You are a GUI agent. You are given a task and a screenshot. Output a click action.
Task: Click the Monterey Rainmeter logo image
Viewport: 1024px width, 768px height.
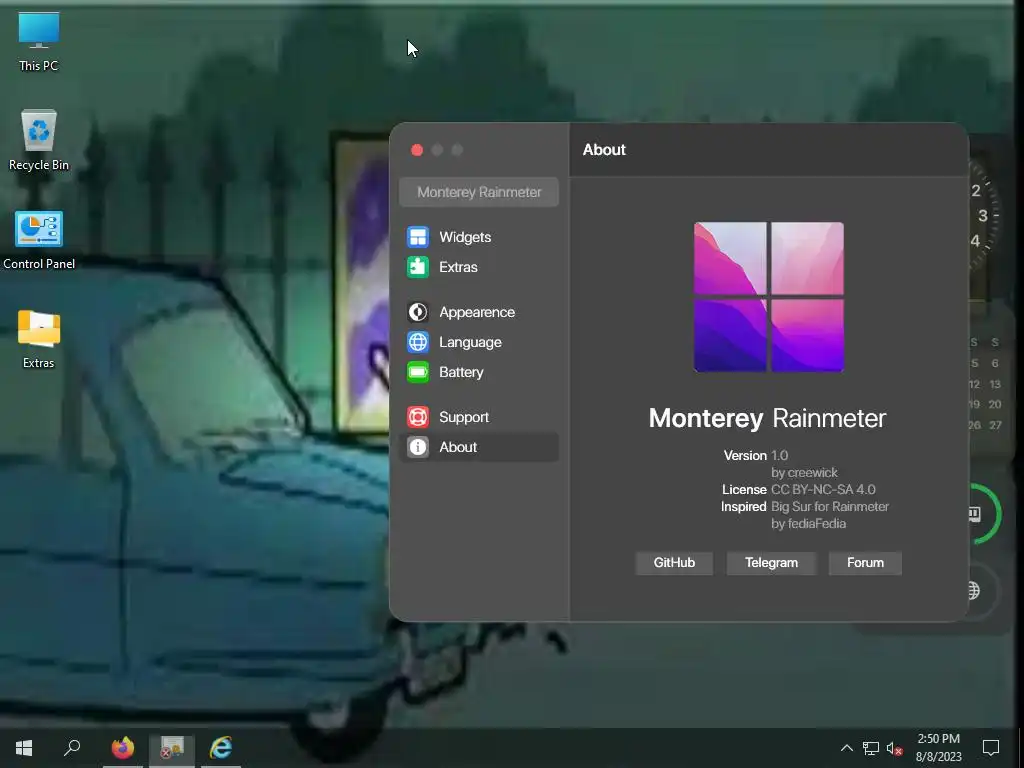tap(769, 297)
